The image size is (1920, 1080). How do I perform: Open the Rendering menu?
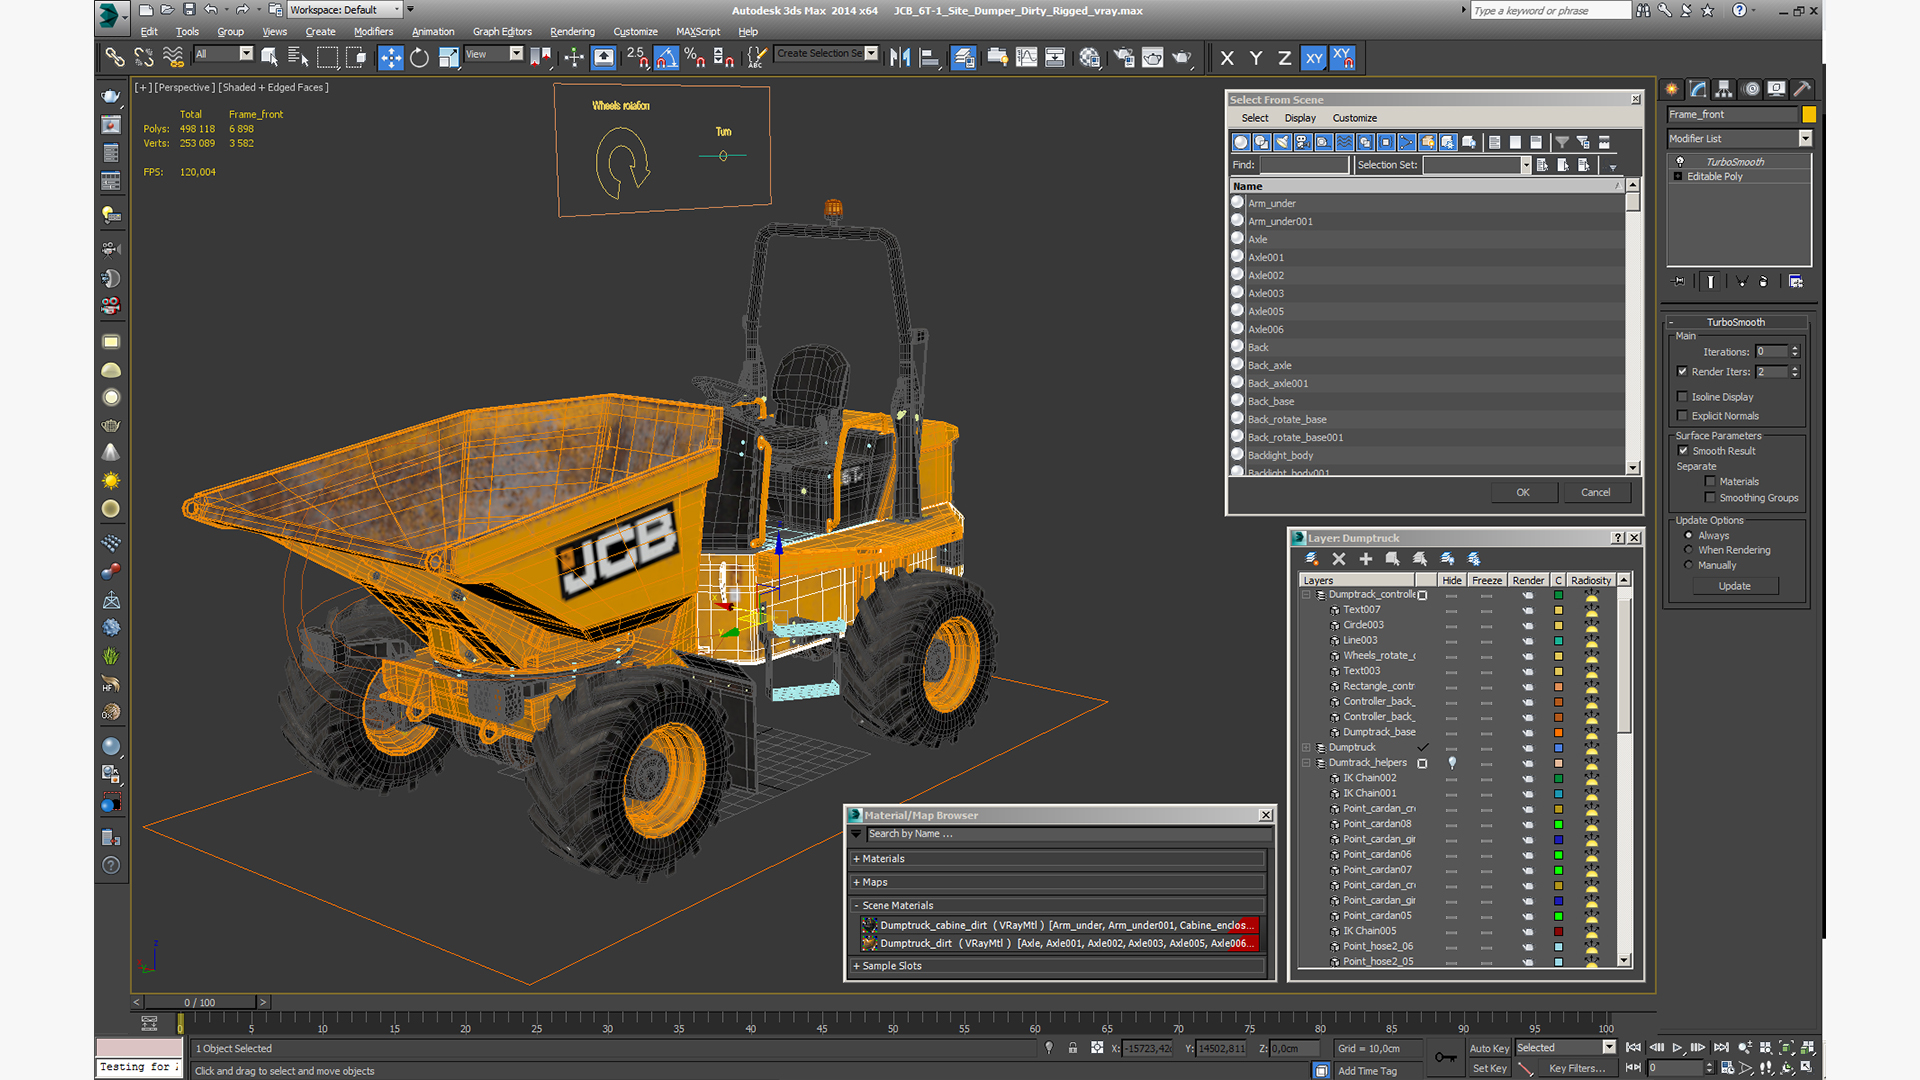[572, 32]
